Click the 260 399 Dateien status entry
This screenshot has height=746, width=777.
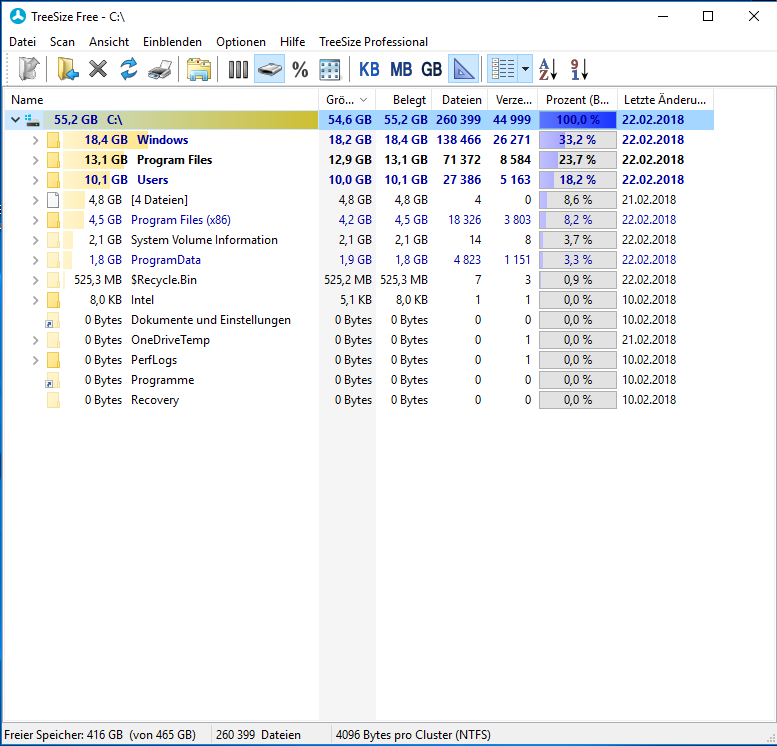coord(258,735)
